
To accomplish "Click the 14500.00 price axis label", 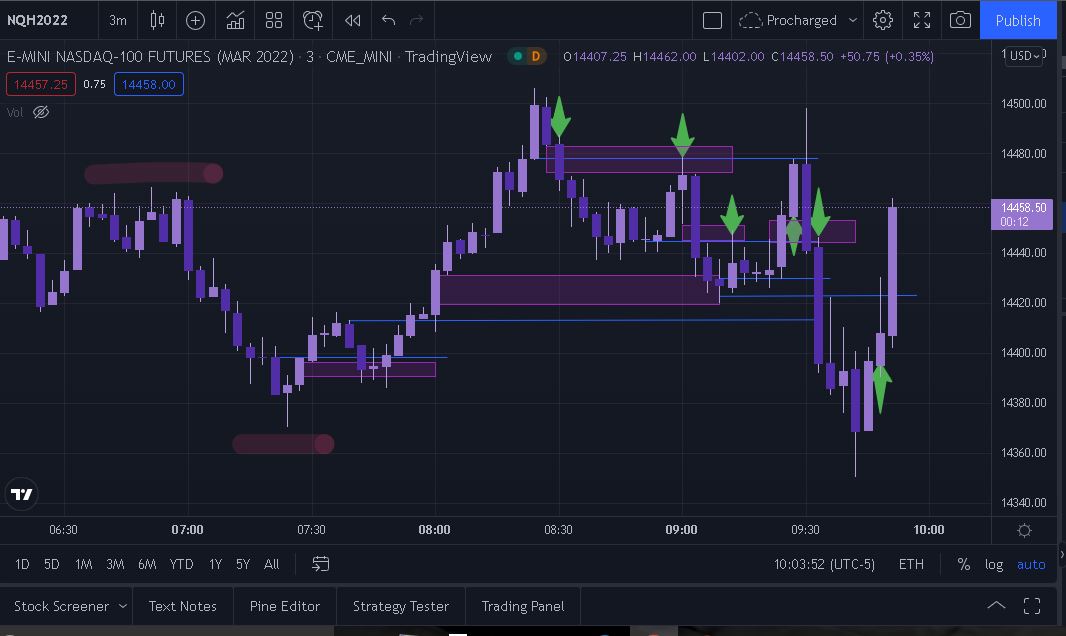I will tap(1023, 104).
